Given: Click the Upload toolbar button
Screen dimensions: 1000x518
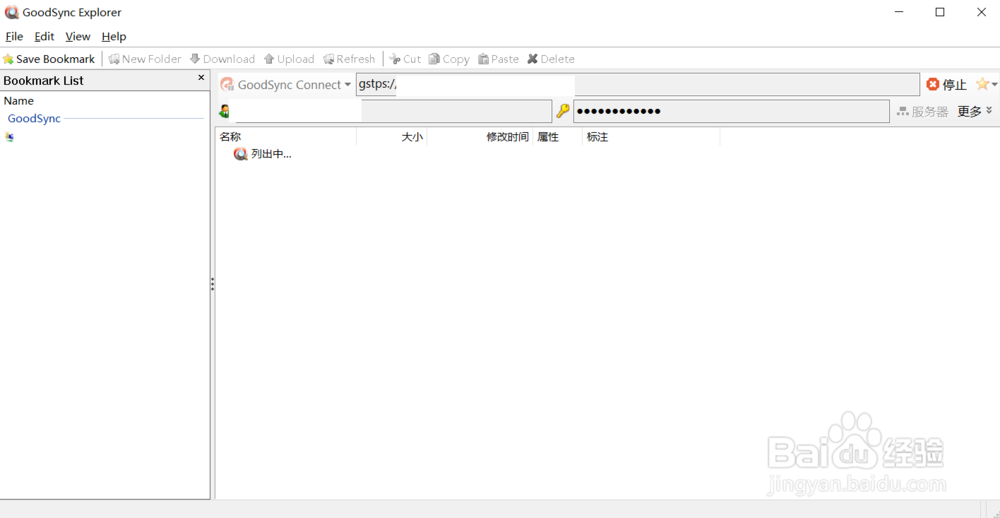Looking at the screenshot, I should (x=289, y=59).
